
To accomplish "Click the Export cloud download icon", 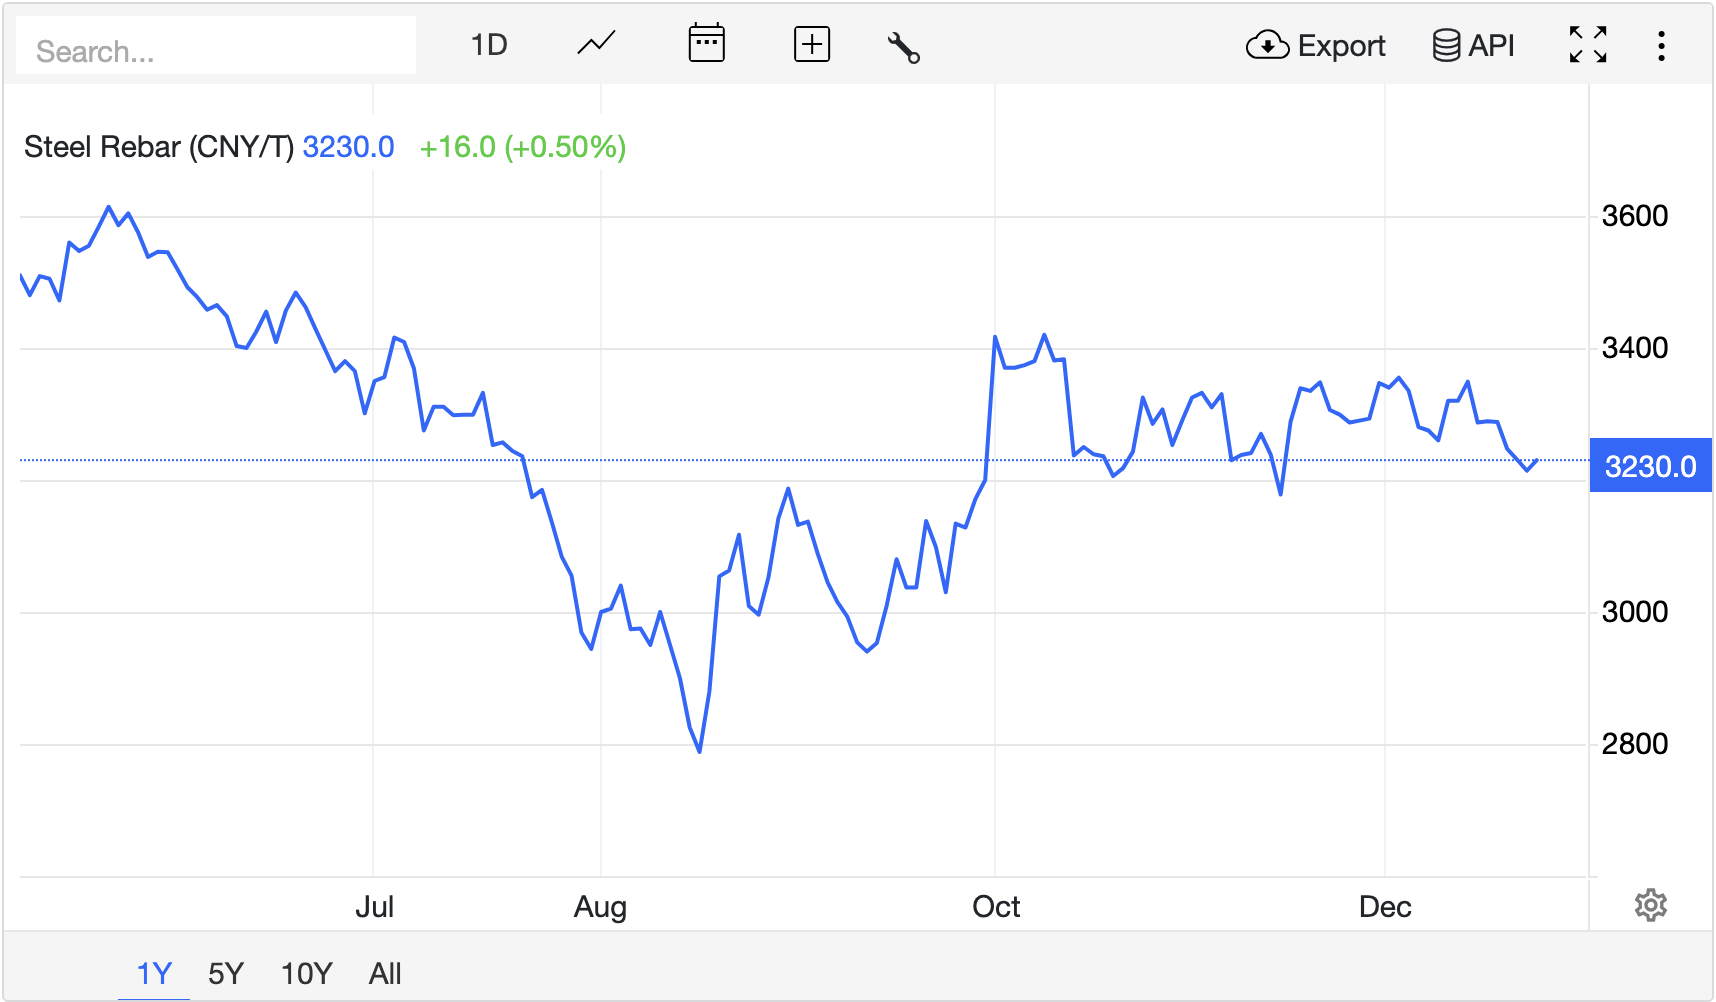I will tap(1267, 46).
